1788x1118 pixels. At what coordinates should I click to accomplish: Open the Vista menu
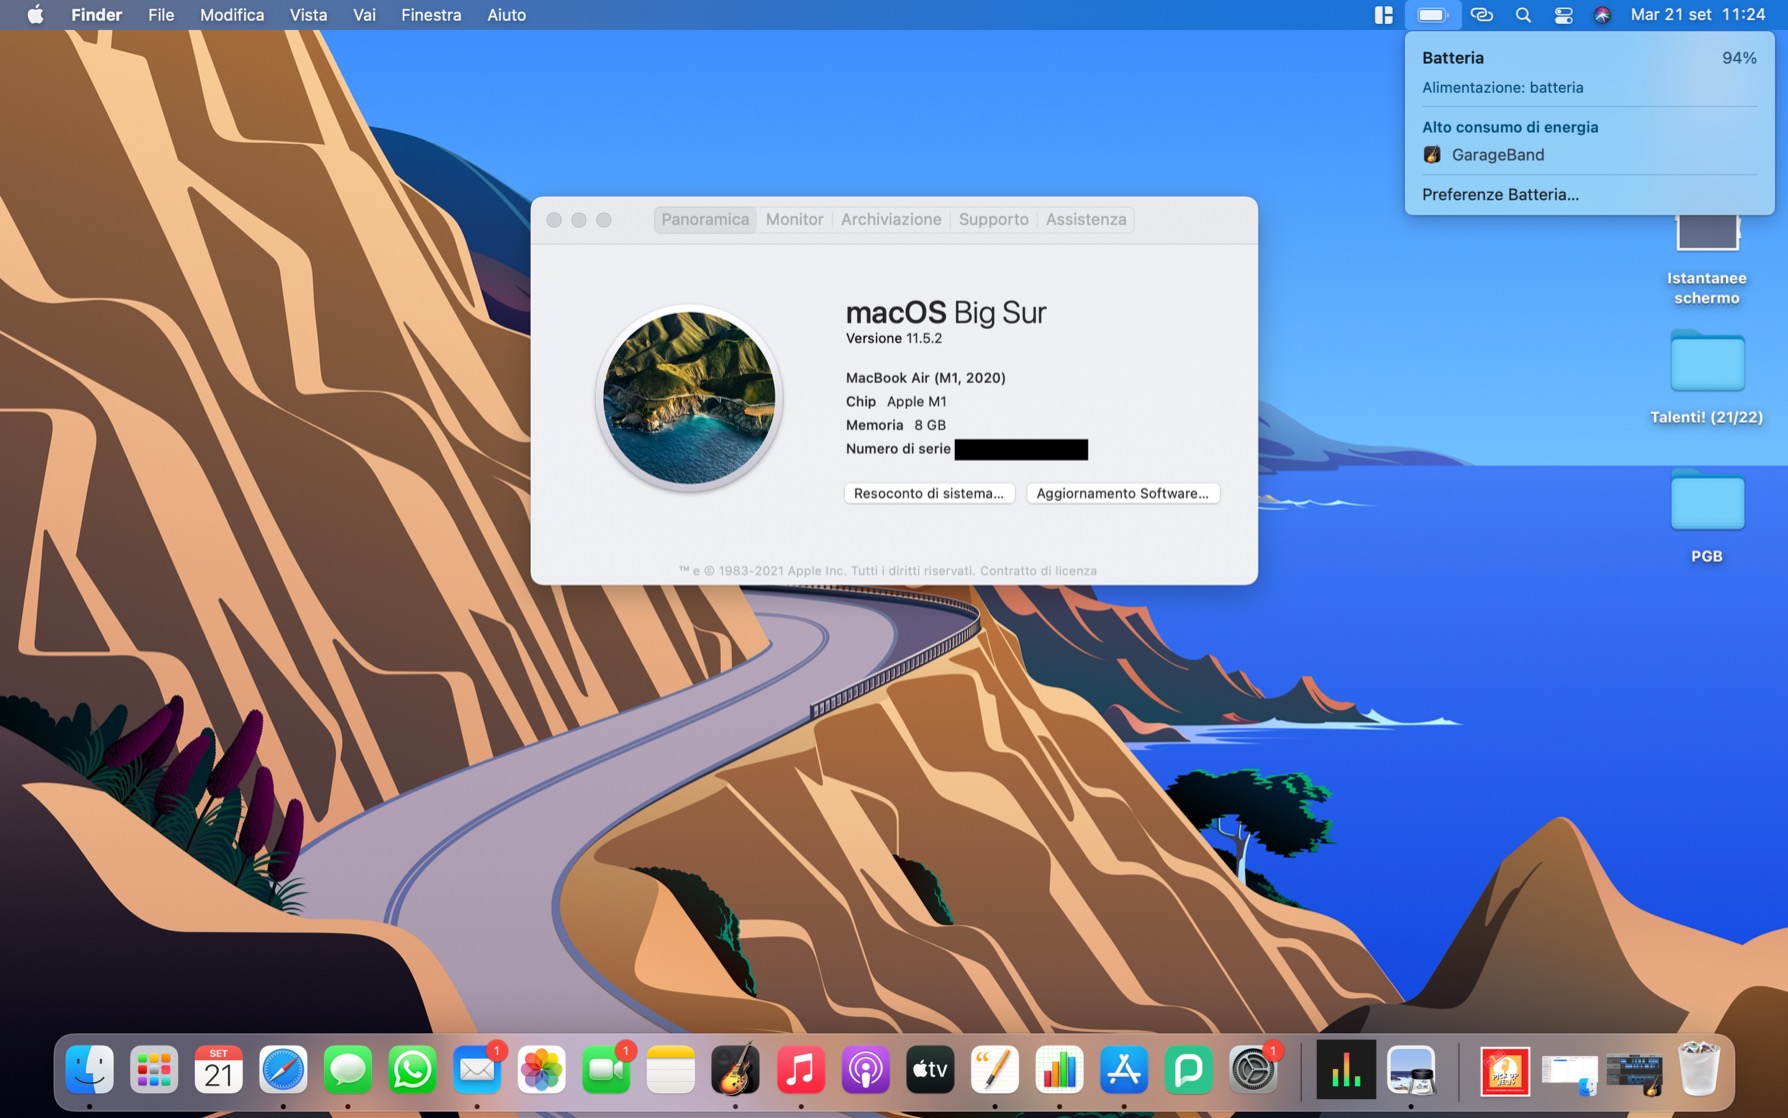[308, 15]
